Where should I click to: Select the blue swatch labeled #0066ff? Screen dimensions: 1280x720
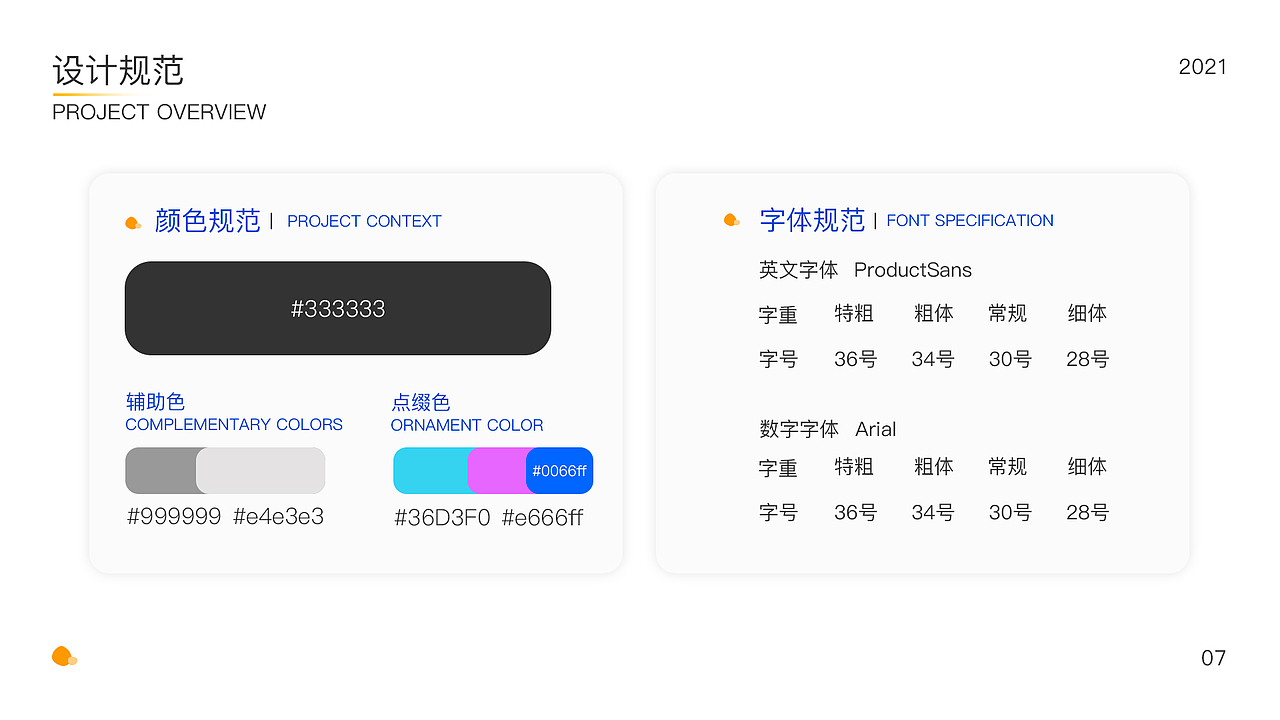pos(560,470)
